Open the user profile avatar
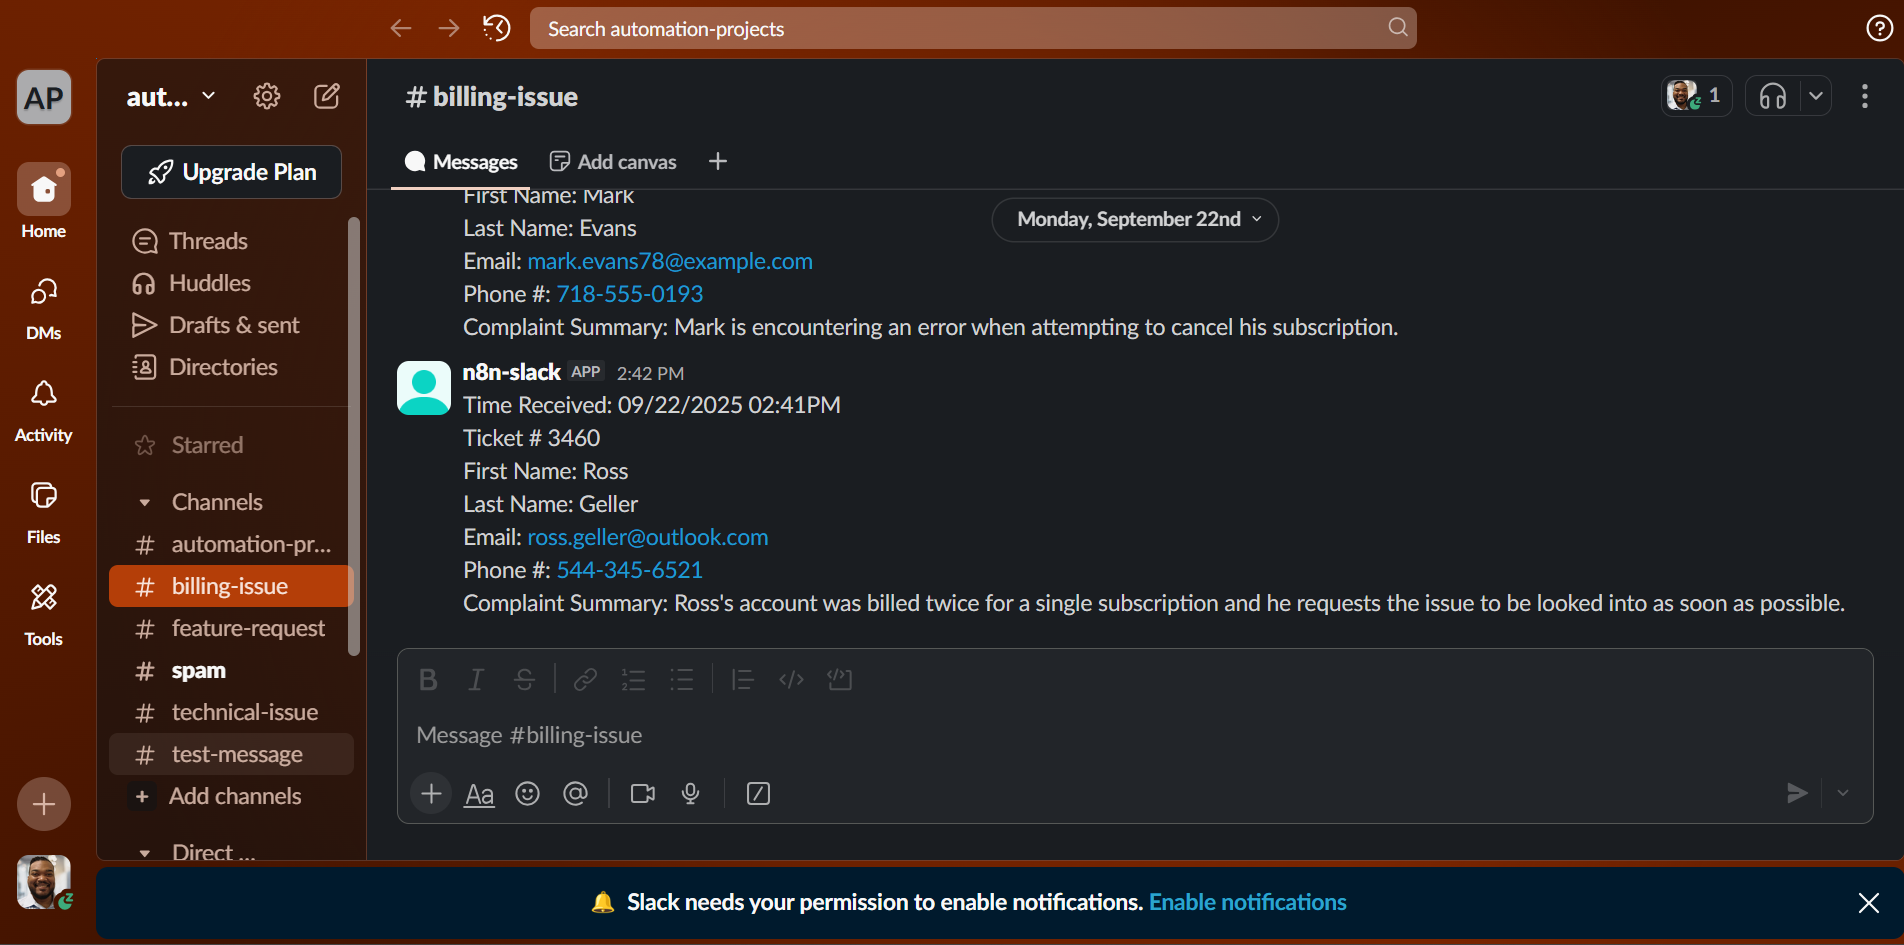 pos(44,882)
